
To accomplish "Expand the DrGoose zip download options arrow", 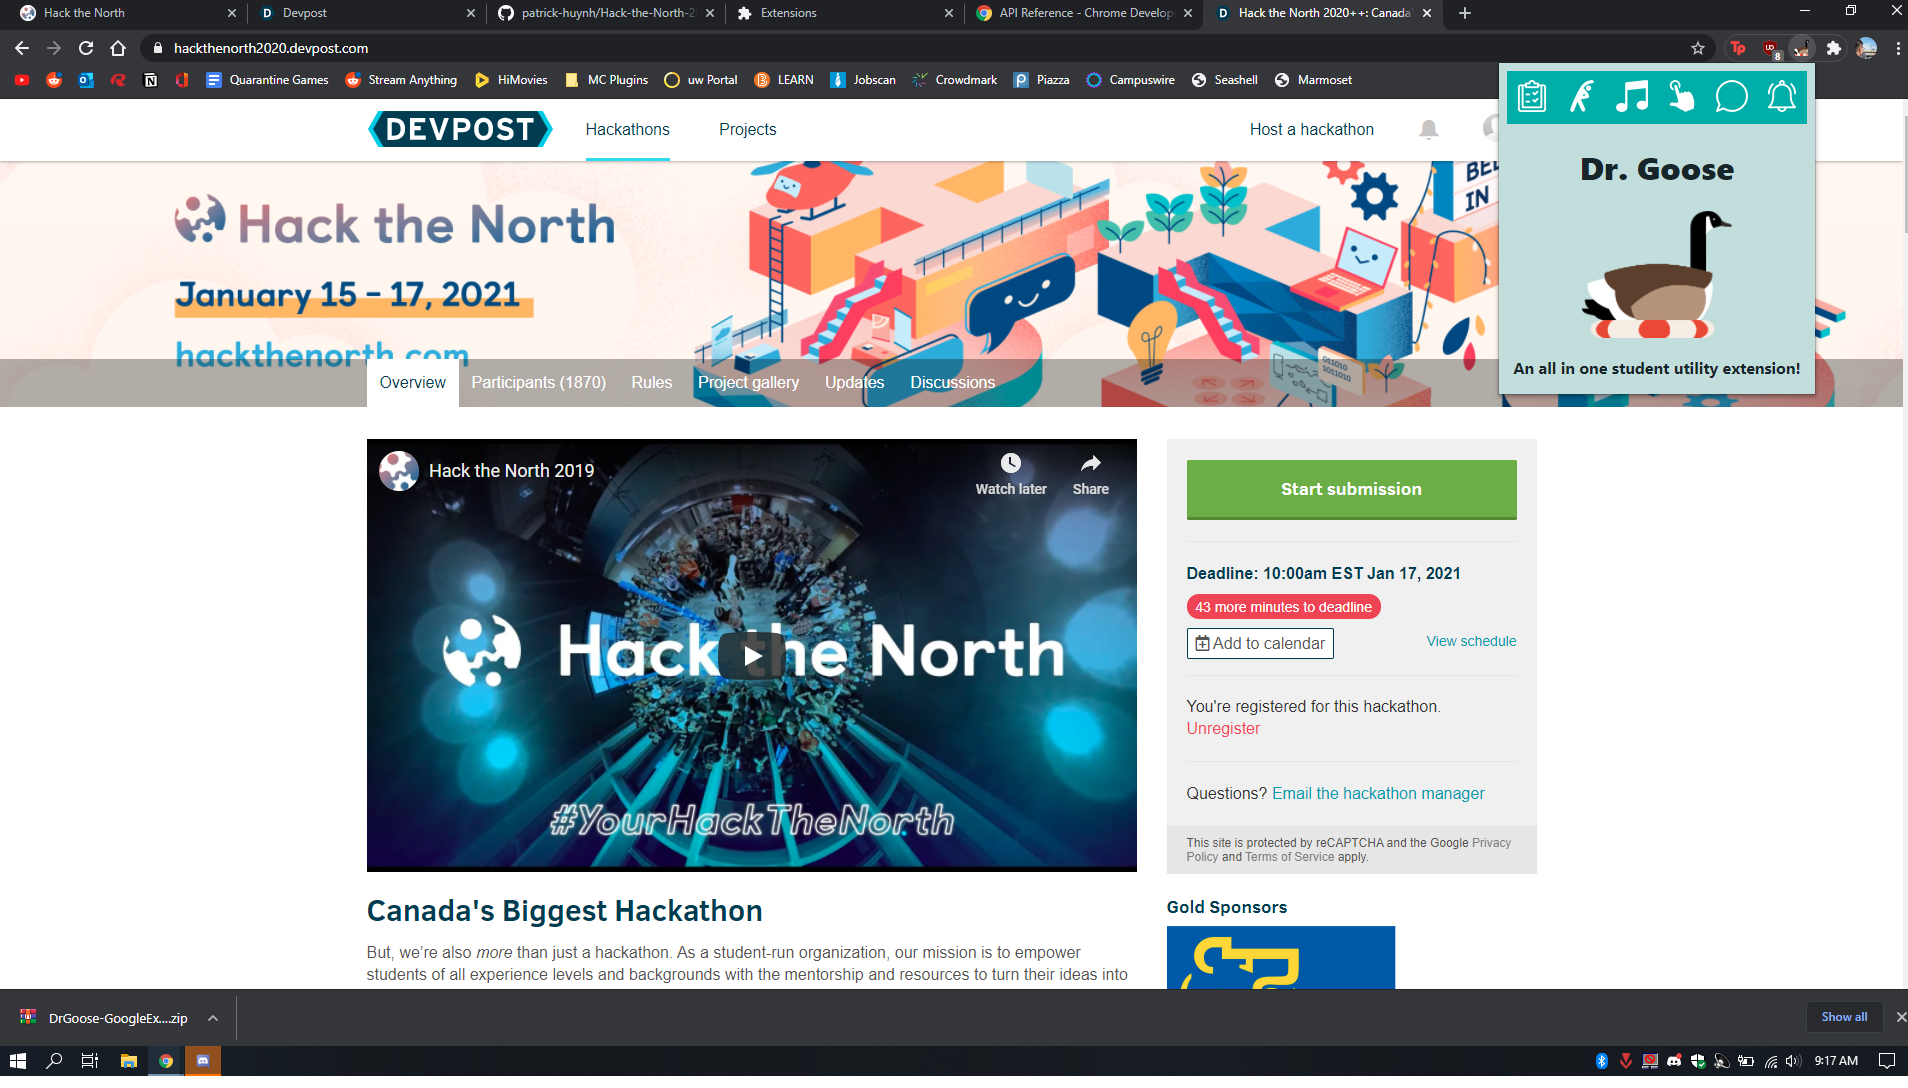I will coord(213,1018).
